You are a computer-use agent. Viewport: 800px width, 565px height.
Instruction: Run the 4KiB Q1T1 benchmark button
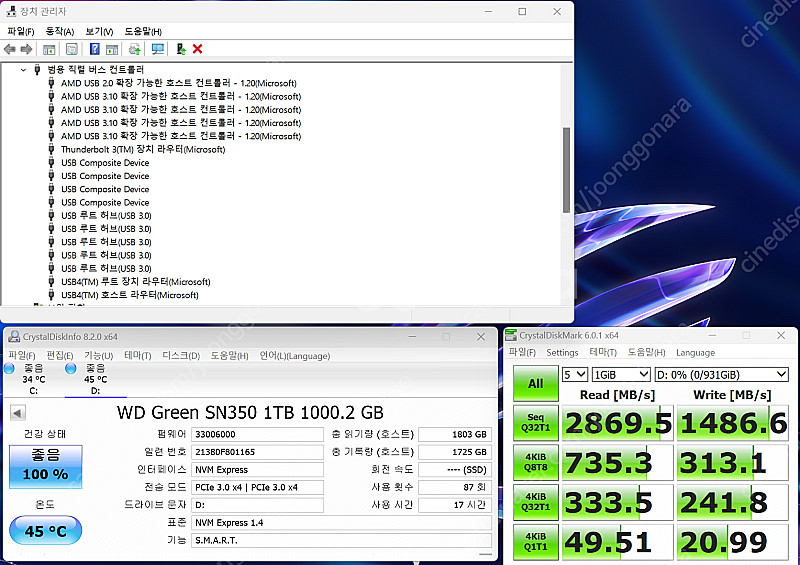(536, 542)
